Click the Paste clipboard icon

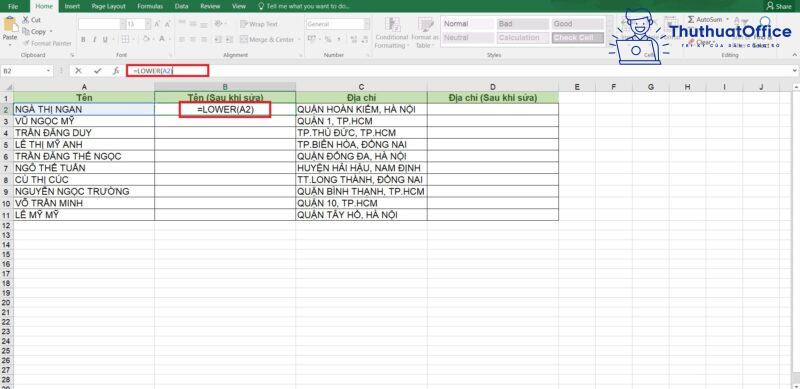[10, 25]
